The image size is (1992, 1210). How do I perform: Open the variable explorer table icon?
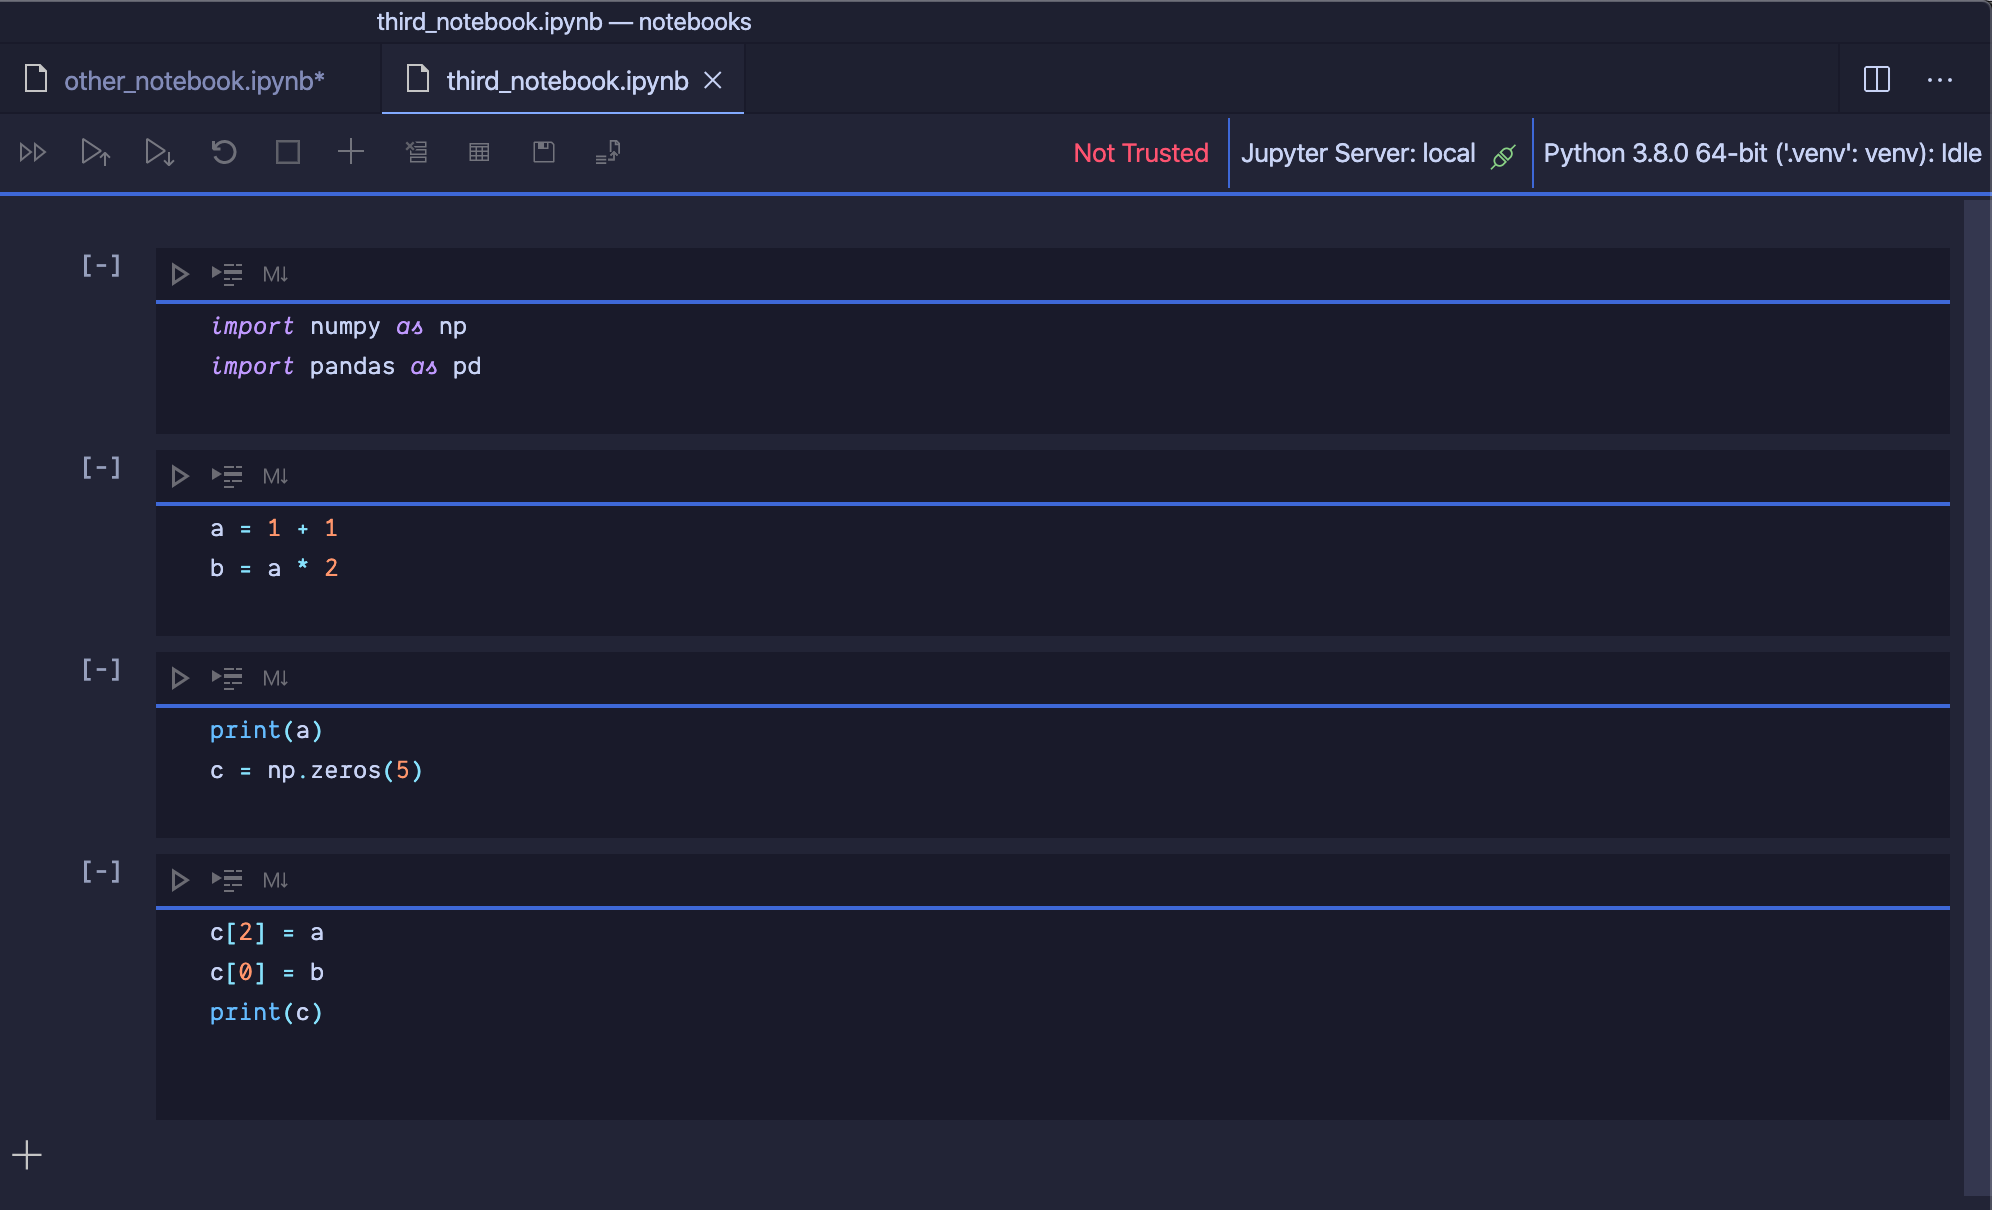pos(479,152)
